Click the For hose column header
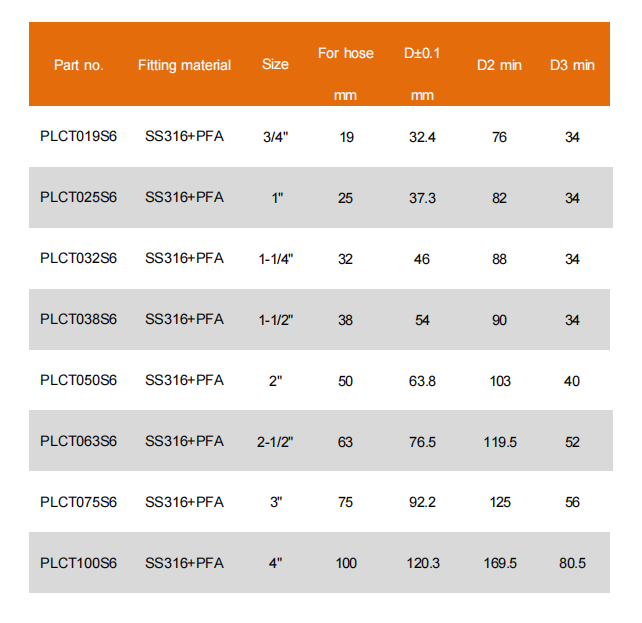The height and width of the screenshot is (623, 642). tap(346, 53)
